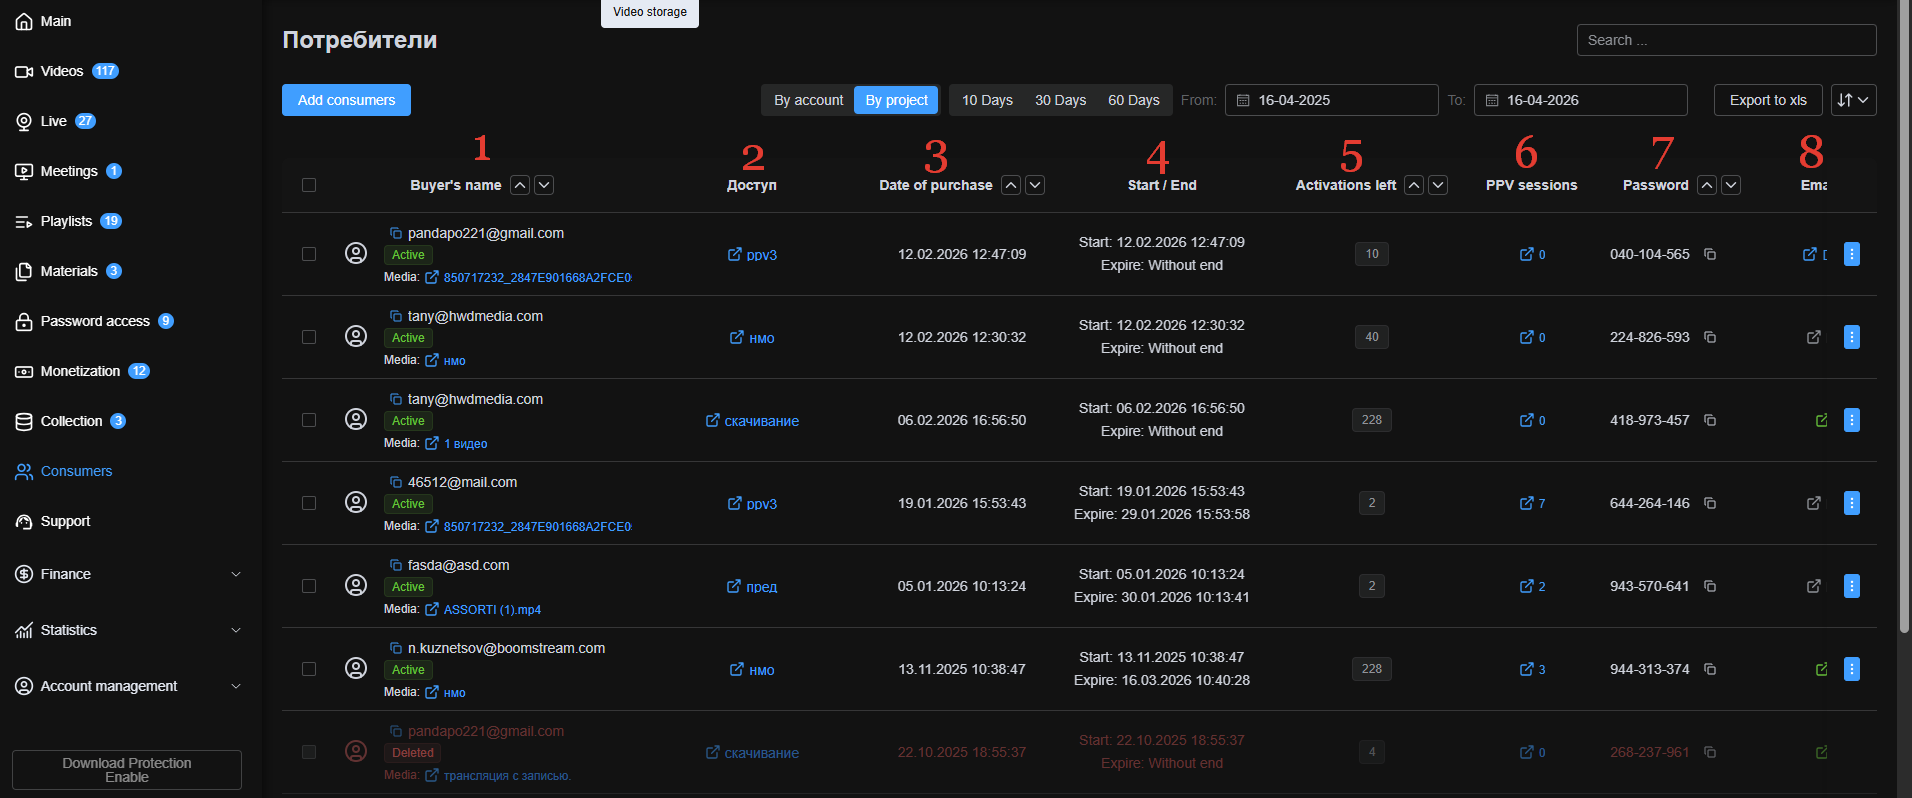Copy email n.kuznetsov@boomstream.com icon
The image size is (1912, 798).
pyautogui.click(x=396, y=648)
